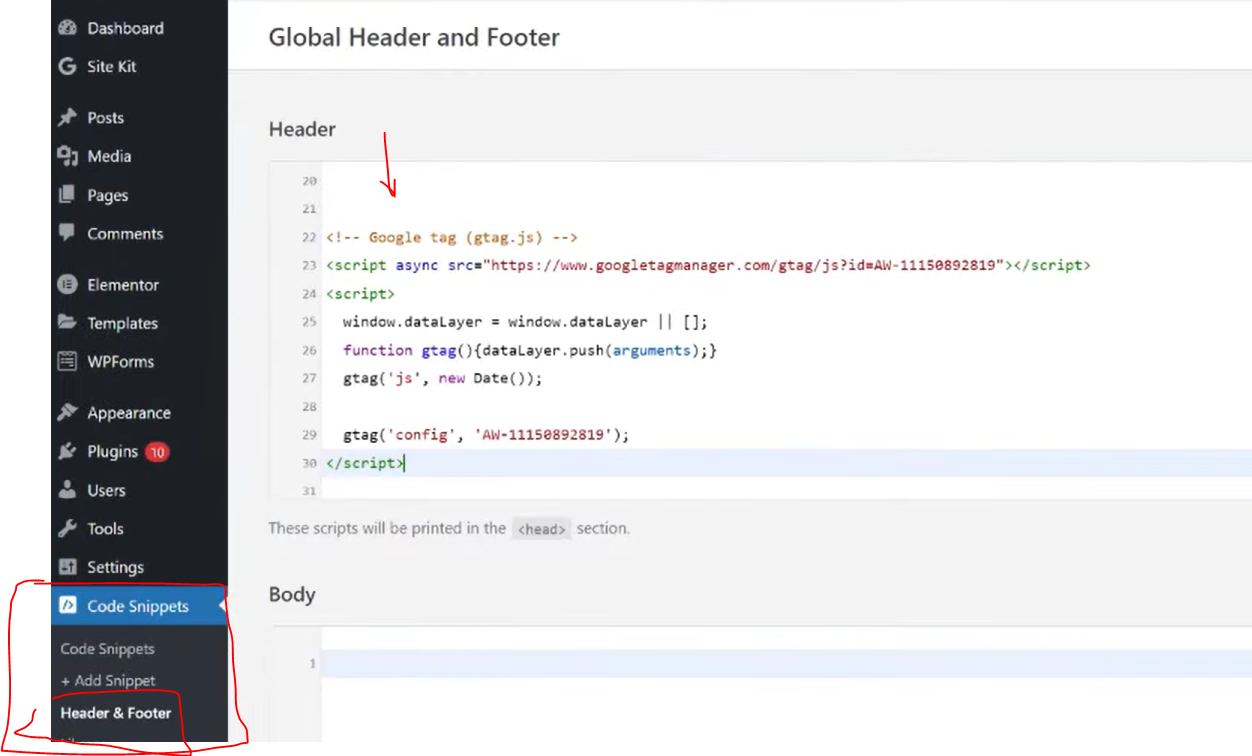Click the Comments speech bubble icon
This screenshot has height=756, width=1252.
pyautogui.click(x=68, y=233)
